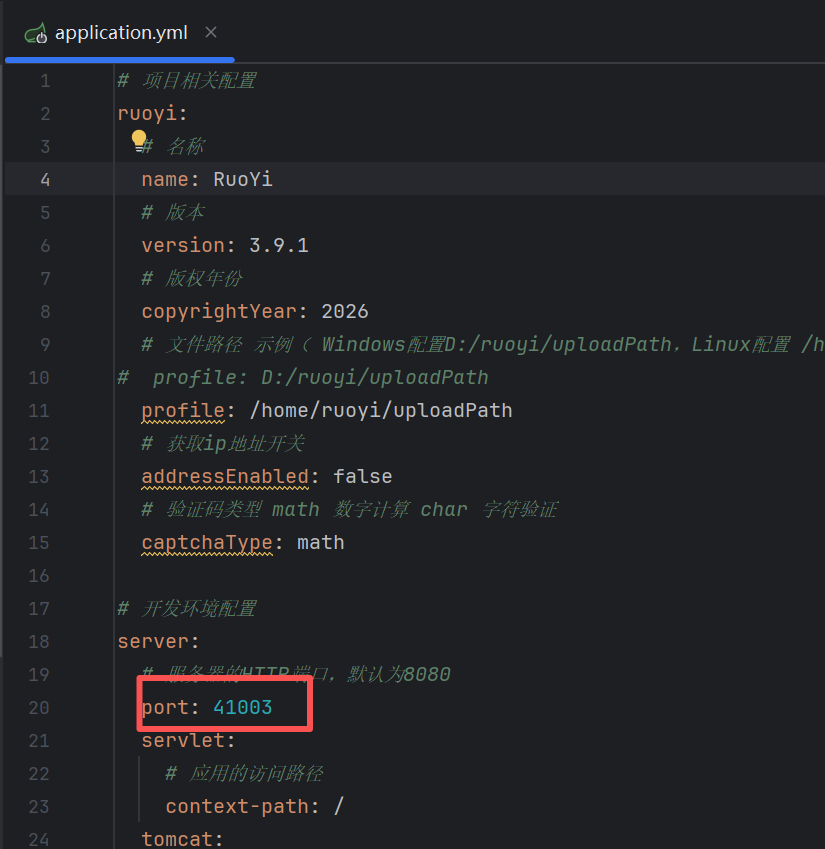Click the 'addressEnabled' key

click(225, 477)
